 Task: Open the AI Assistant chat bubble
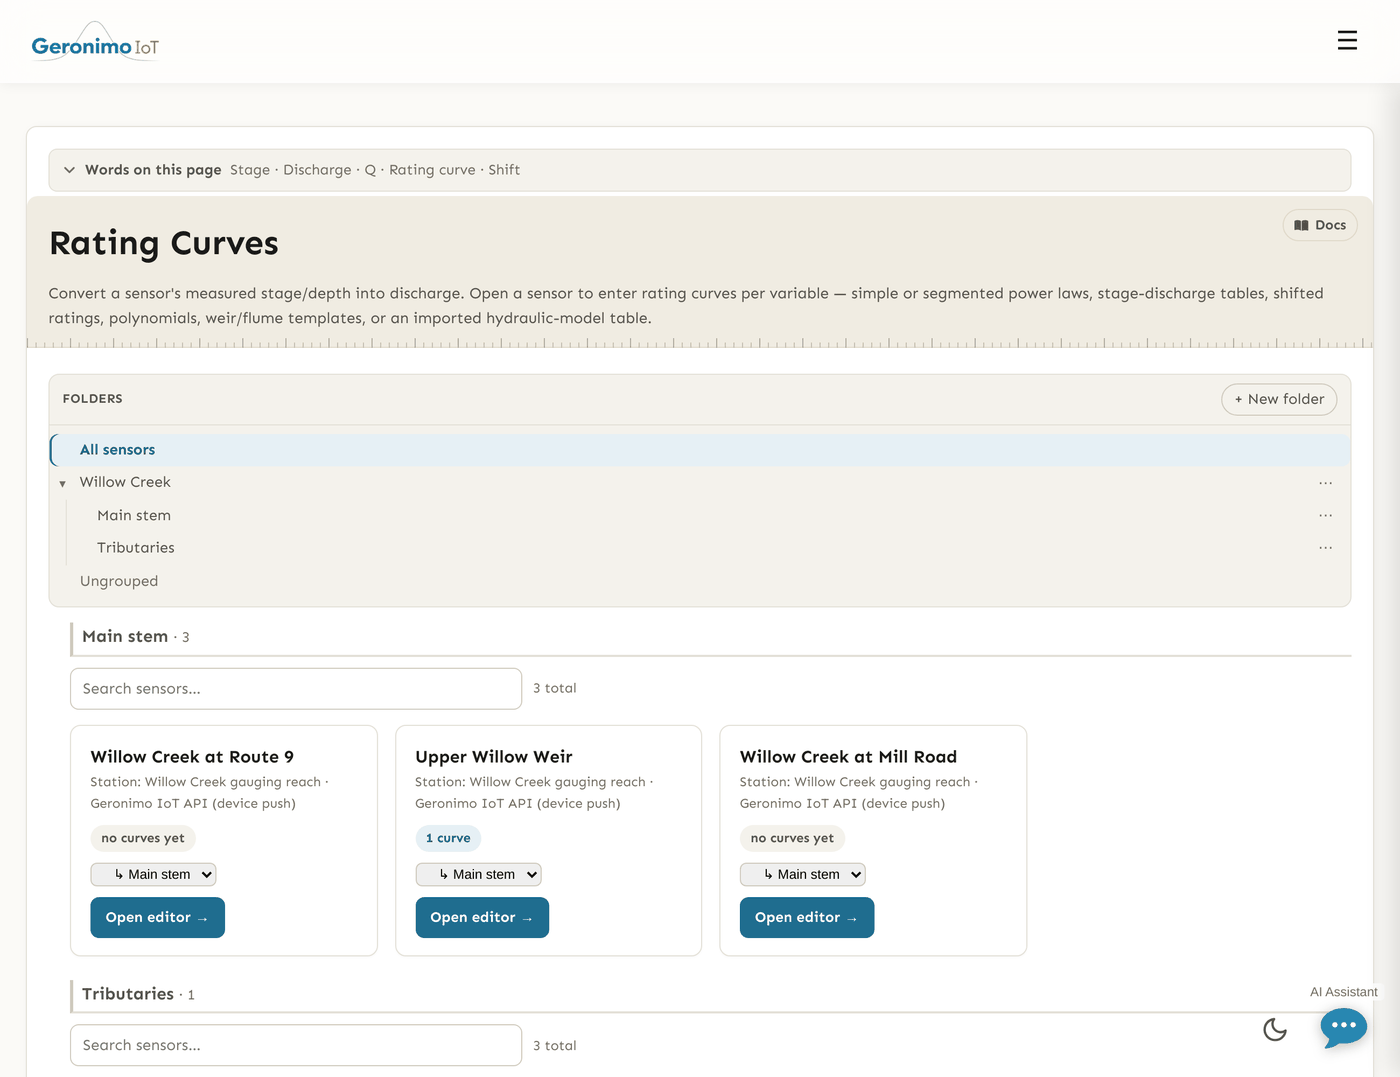point(1344,1027)
